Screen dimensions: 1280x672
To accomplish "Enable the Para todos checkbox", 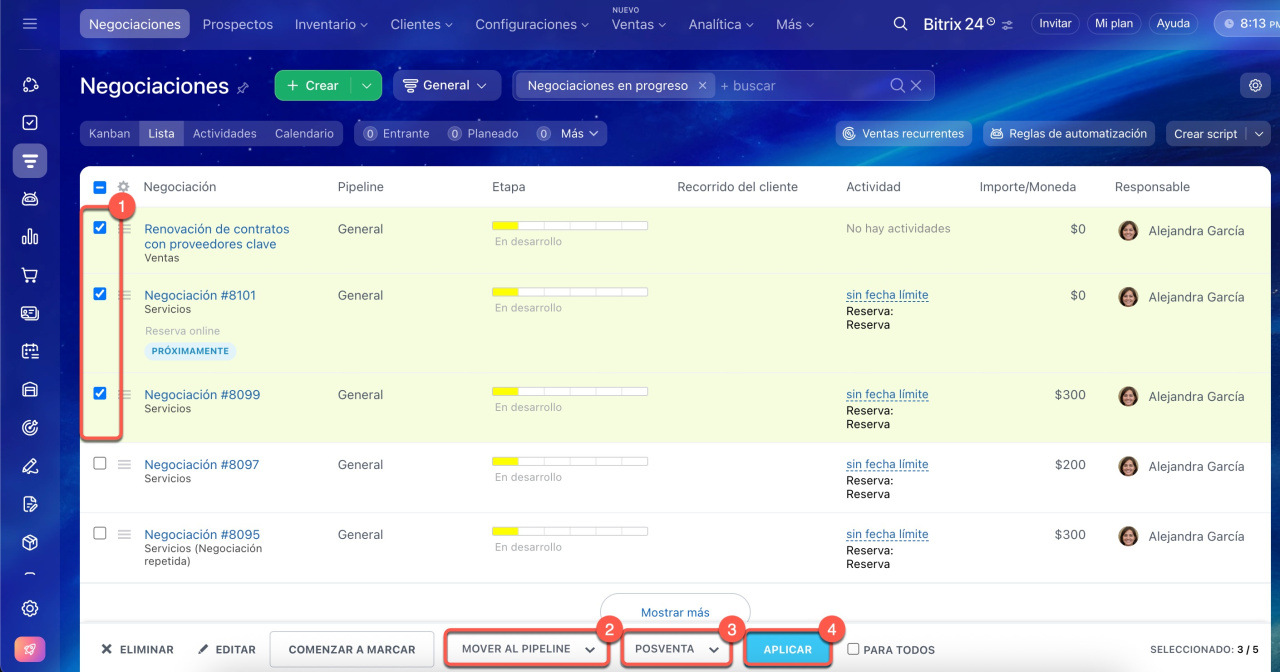I will point(853,649).
